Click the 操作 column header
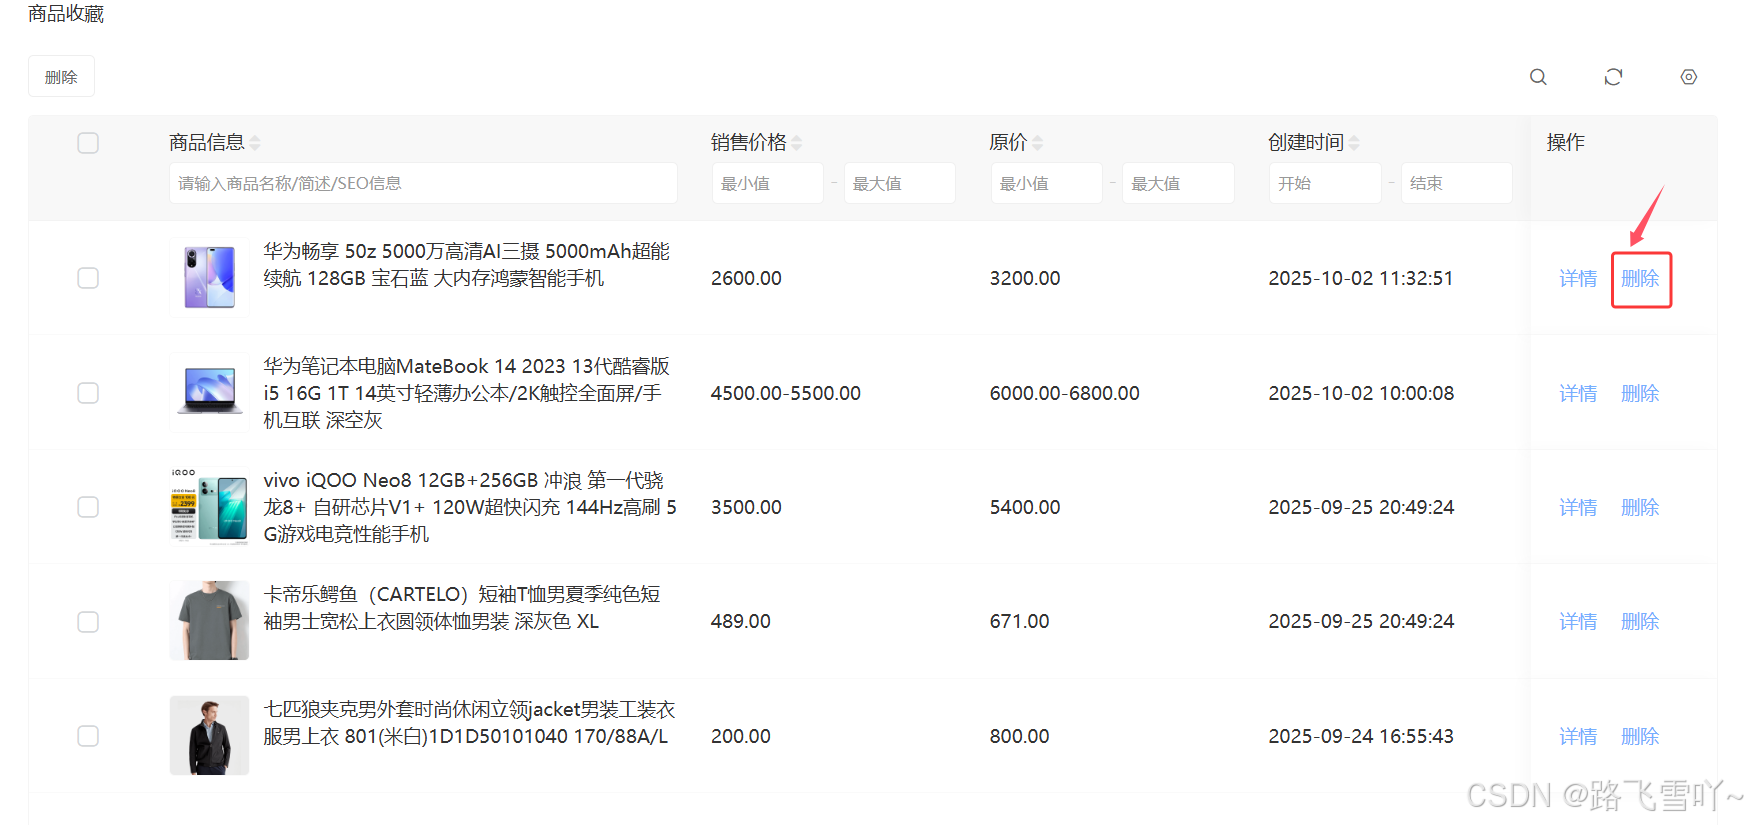 1566,143
